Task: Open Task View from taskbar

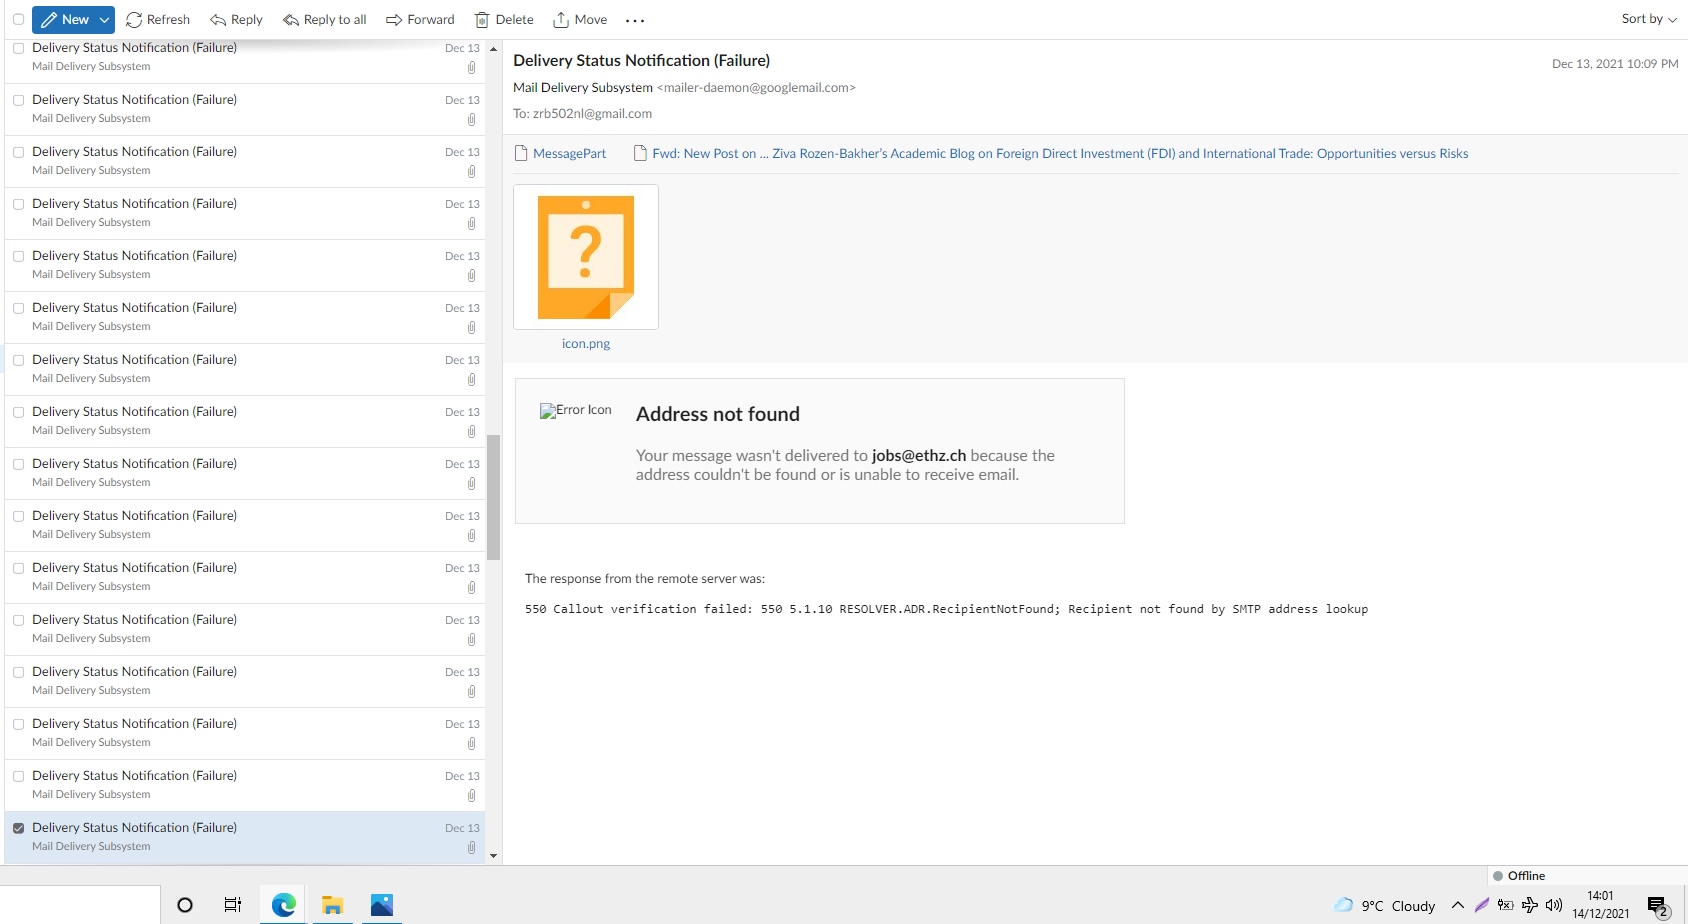Action: coord(233,905)
